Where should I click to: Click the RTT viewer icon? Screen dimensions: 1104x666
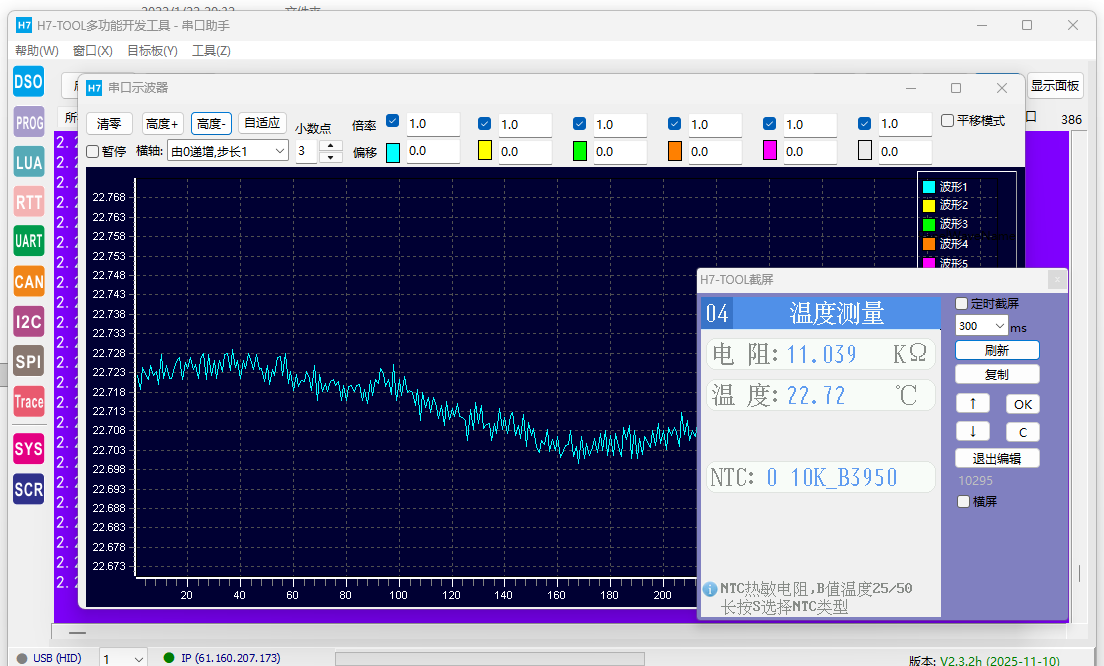click(29, 202)
